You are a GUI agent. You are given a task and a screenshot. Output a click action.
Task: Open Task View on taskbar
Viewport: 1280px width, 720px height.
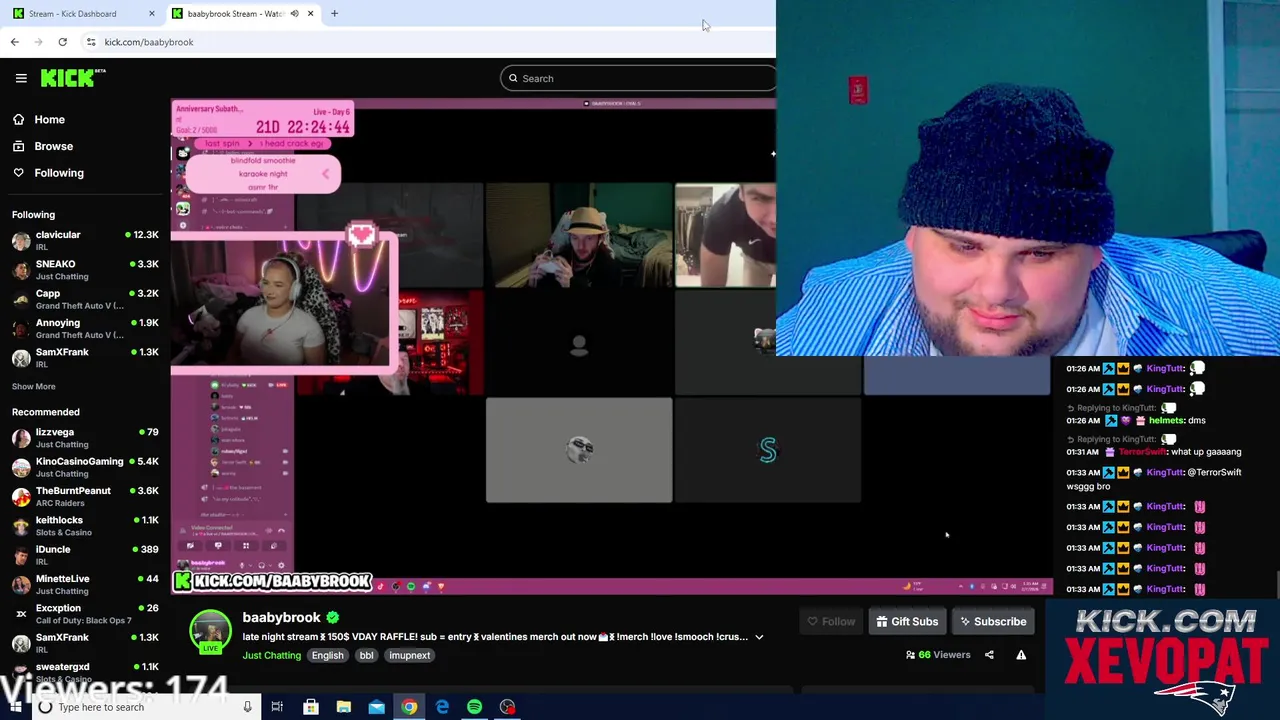tap(277, 707)
